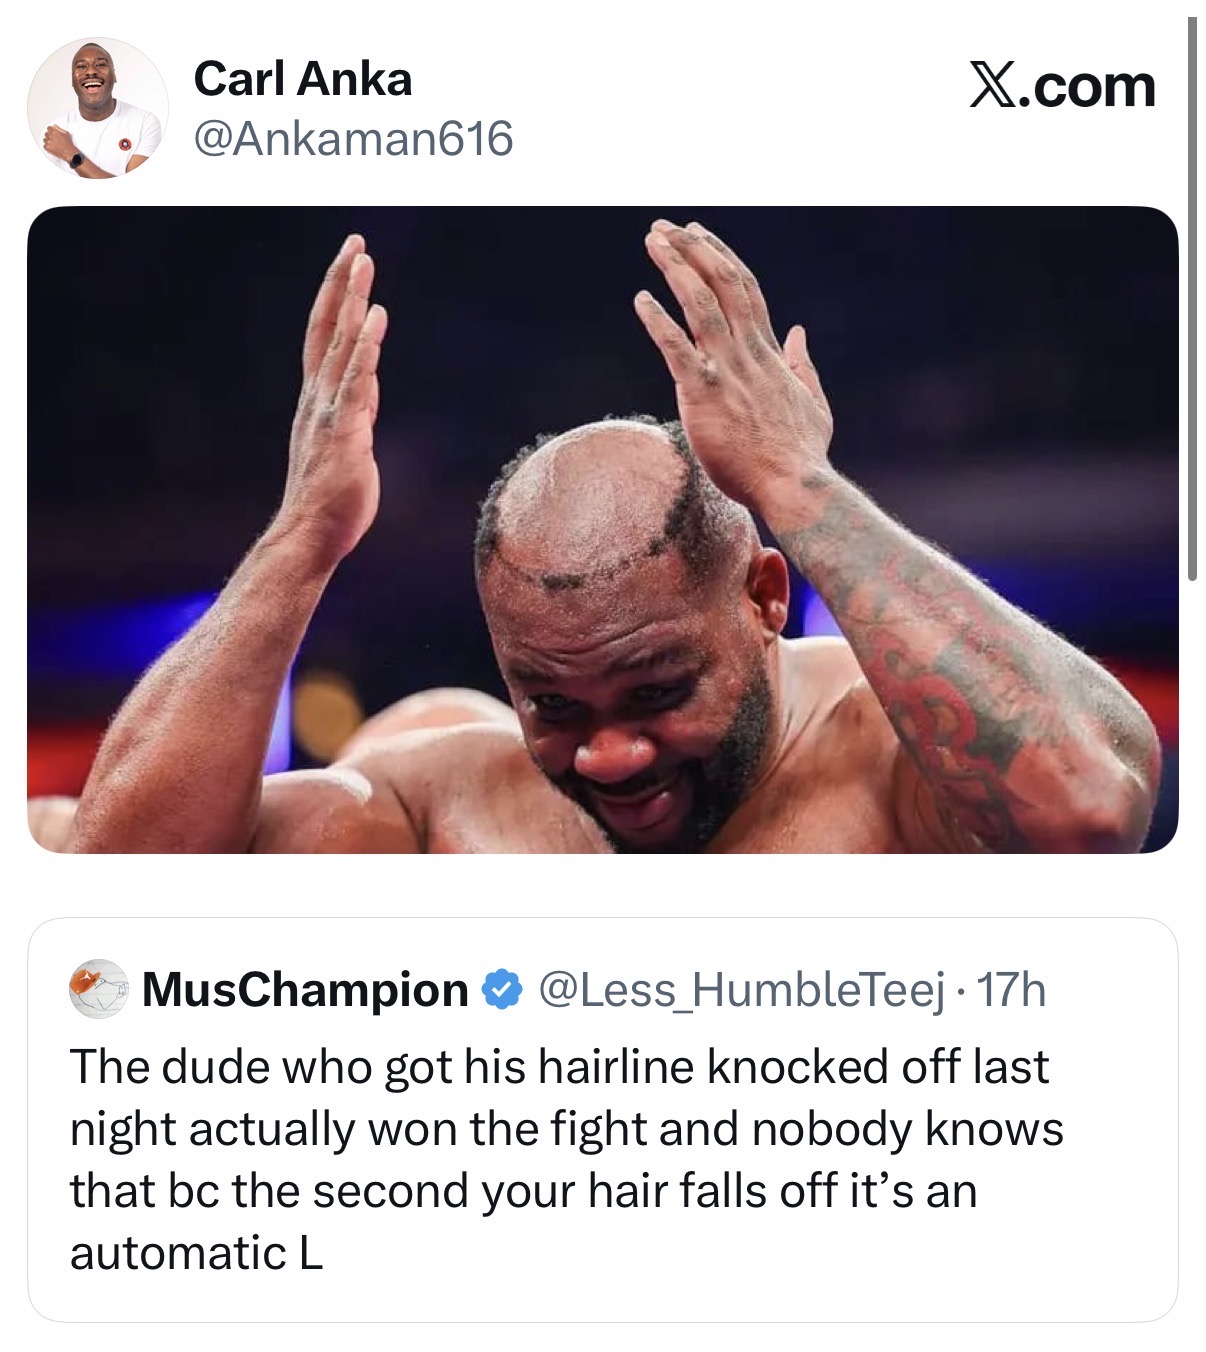Open the Carl Anka display name
The width and height of the screenshot is (1206, 1352).
[302, 79]
